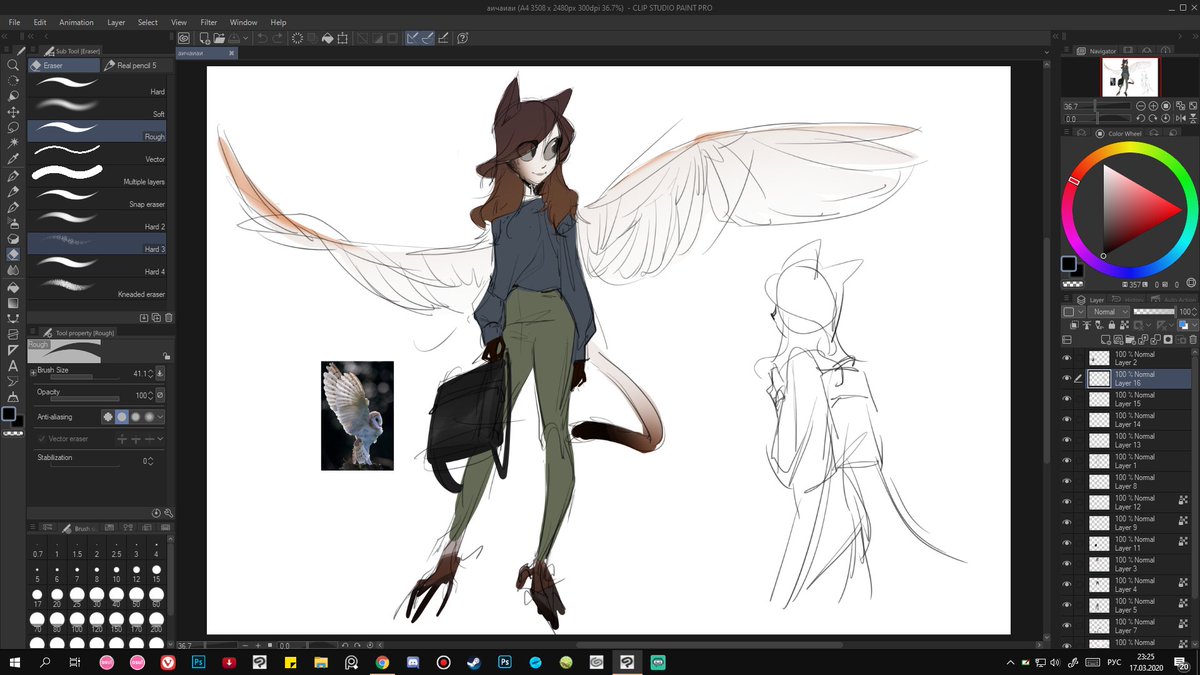Open the Layer menu
Image resolution: width=1200 pixels, height=675 pixels.
[116, 22]
